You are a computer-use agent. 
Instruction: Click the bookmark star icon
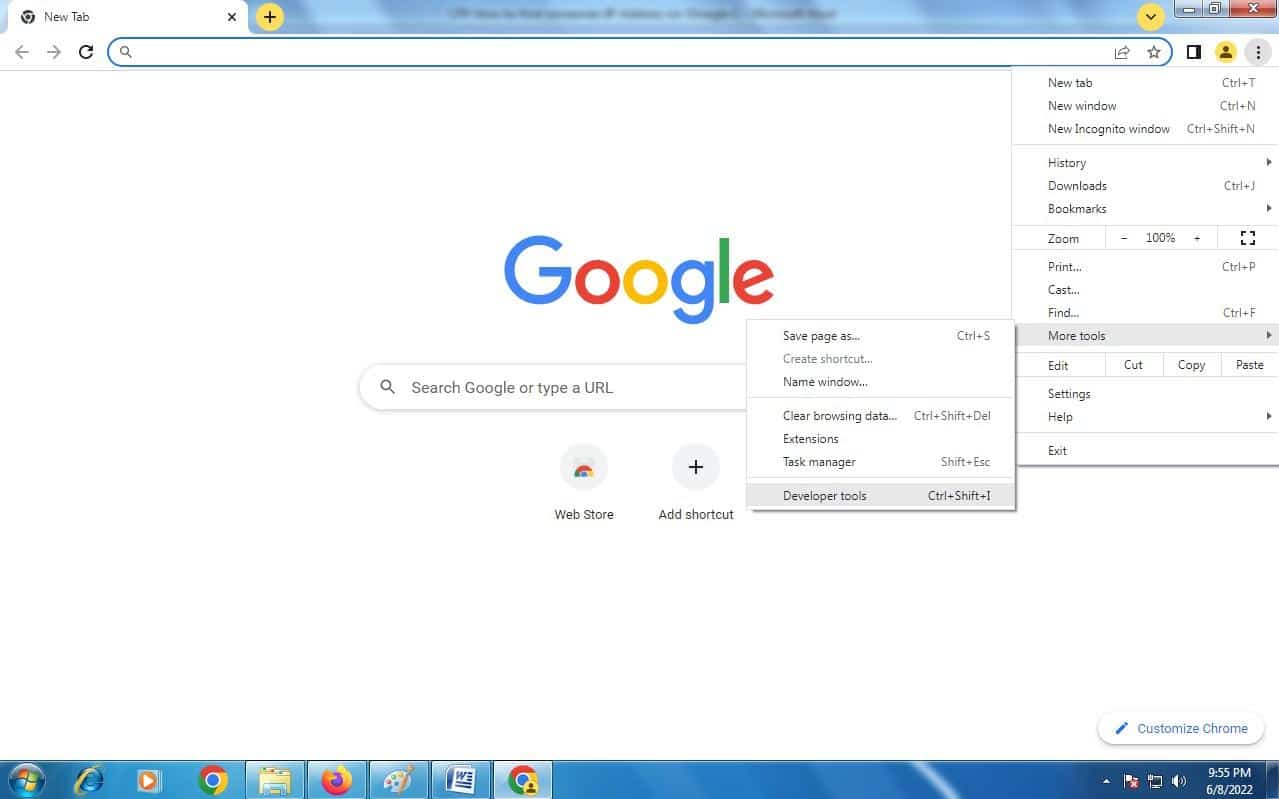pos(1154,52)
